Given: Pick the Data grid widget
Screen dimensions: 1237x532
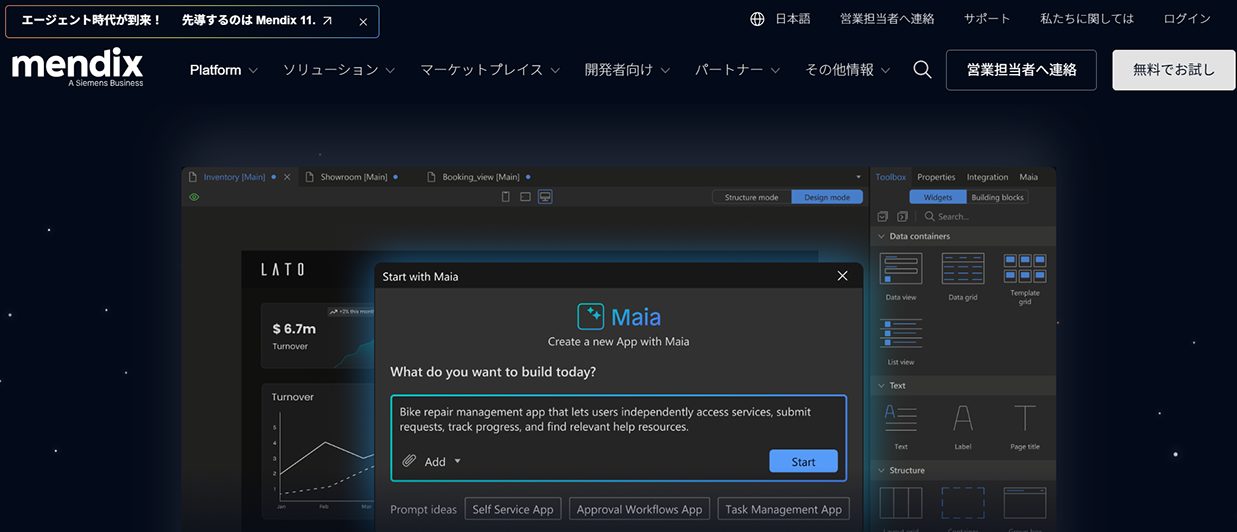Looking at the screenshot, I should coord(963,277).
